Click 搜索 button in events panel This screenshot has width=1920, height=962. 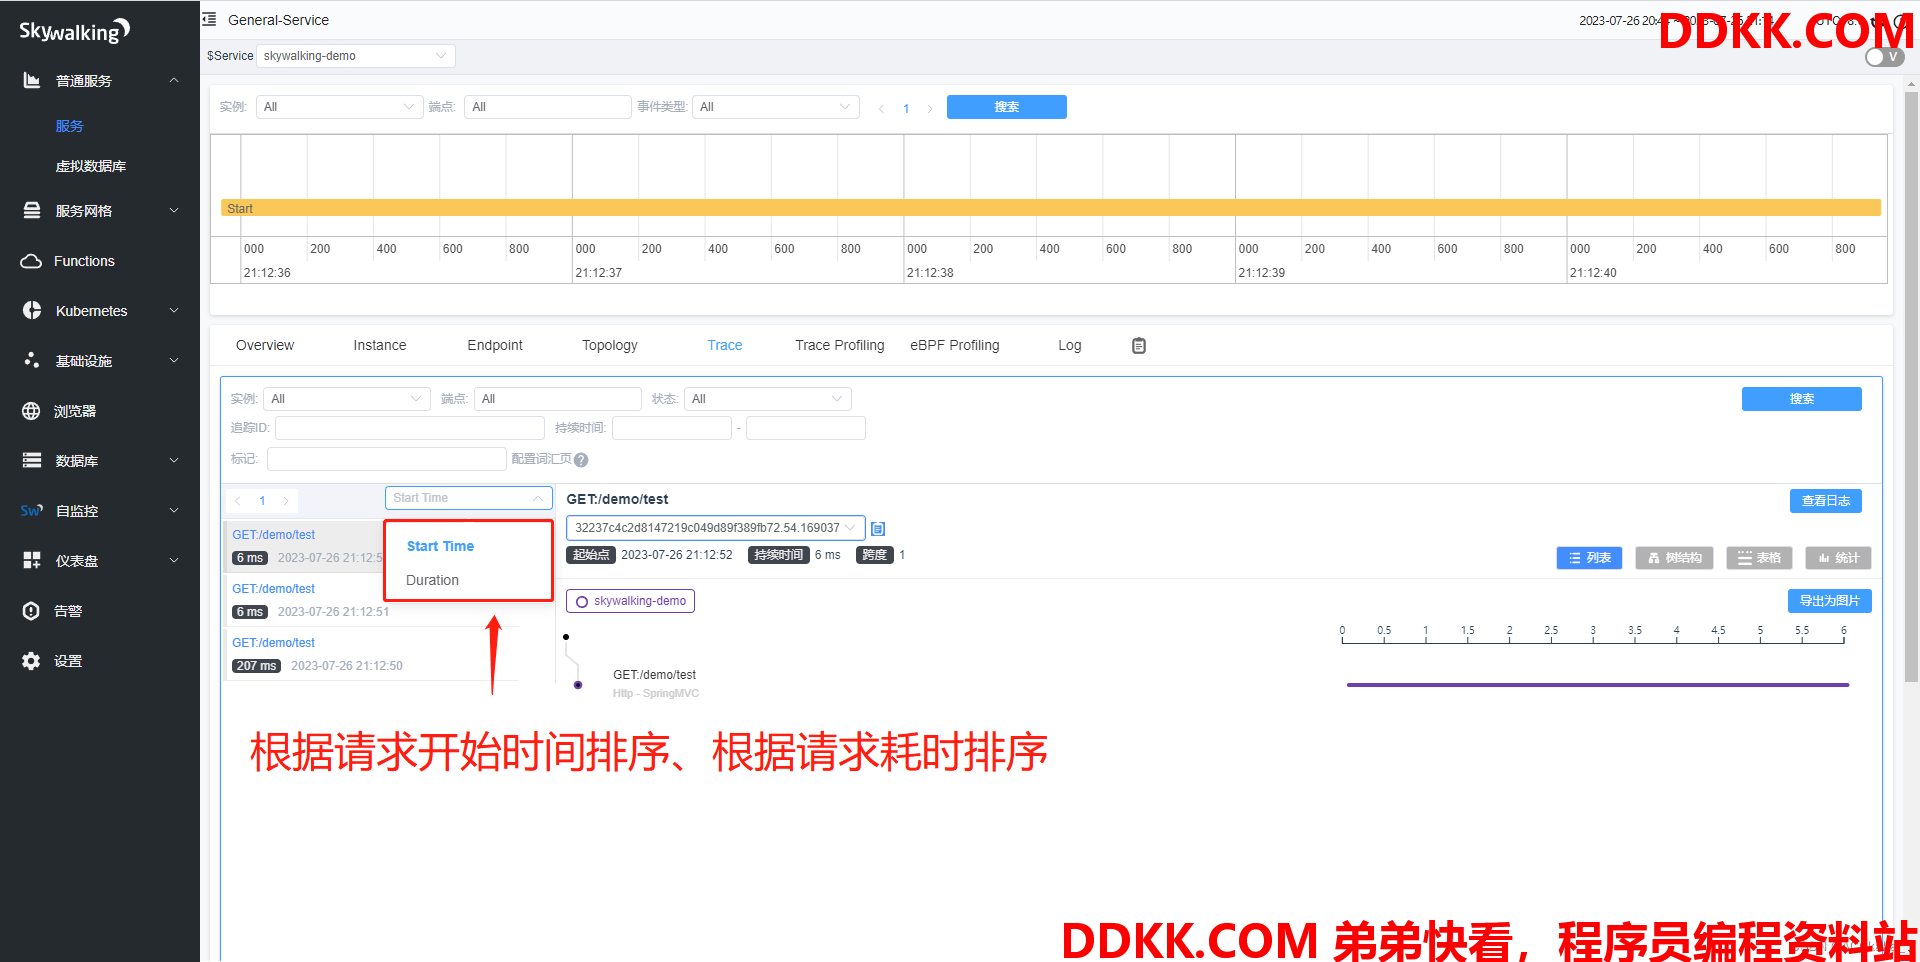(1007, 107)
